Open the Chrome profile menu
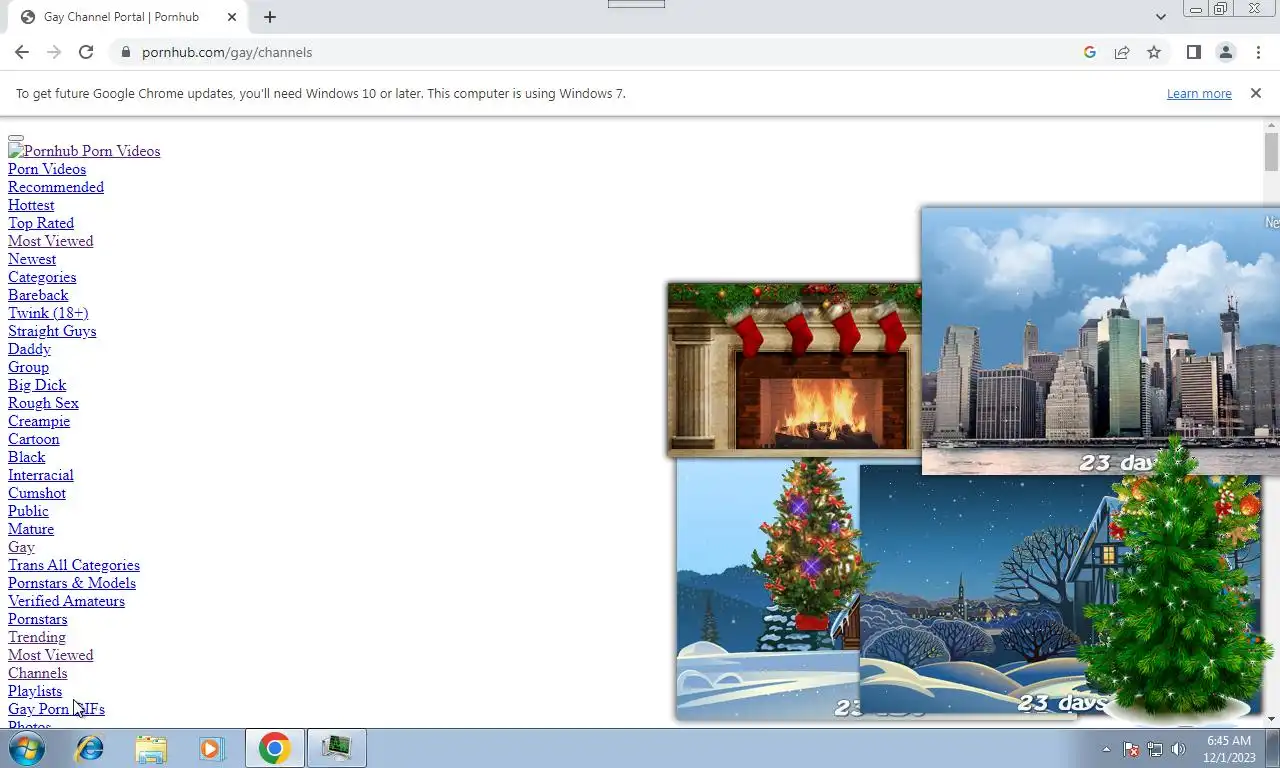This screenshot has width=1280, height=768. [1225, 52]
